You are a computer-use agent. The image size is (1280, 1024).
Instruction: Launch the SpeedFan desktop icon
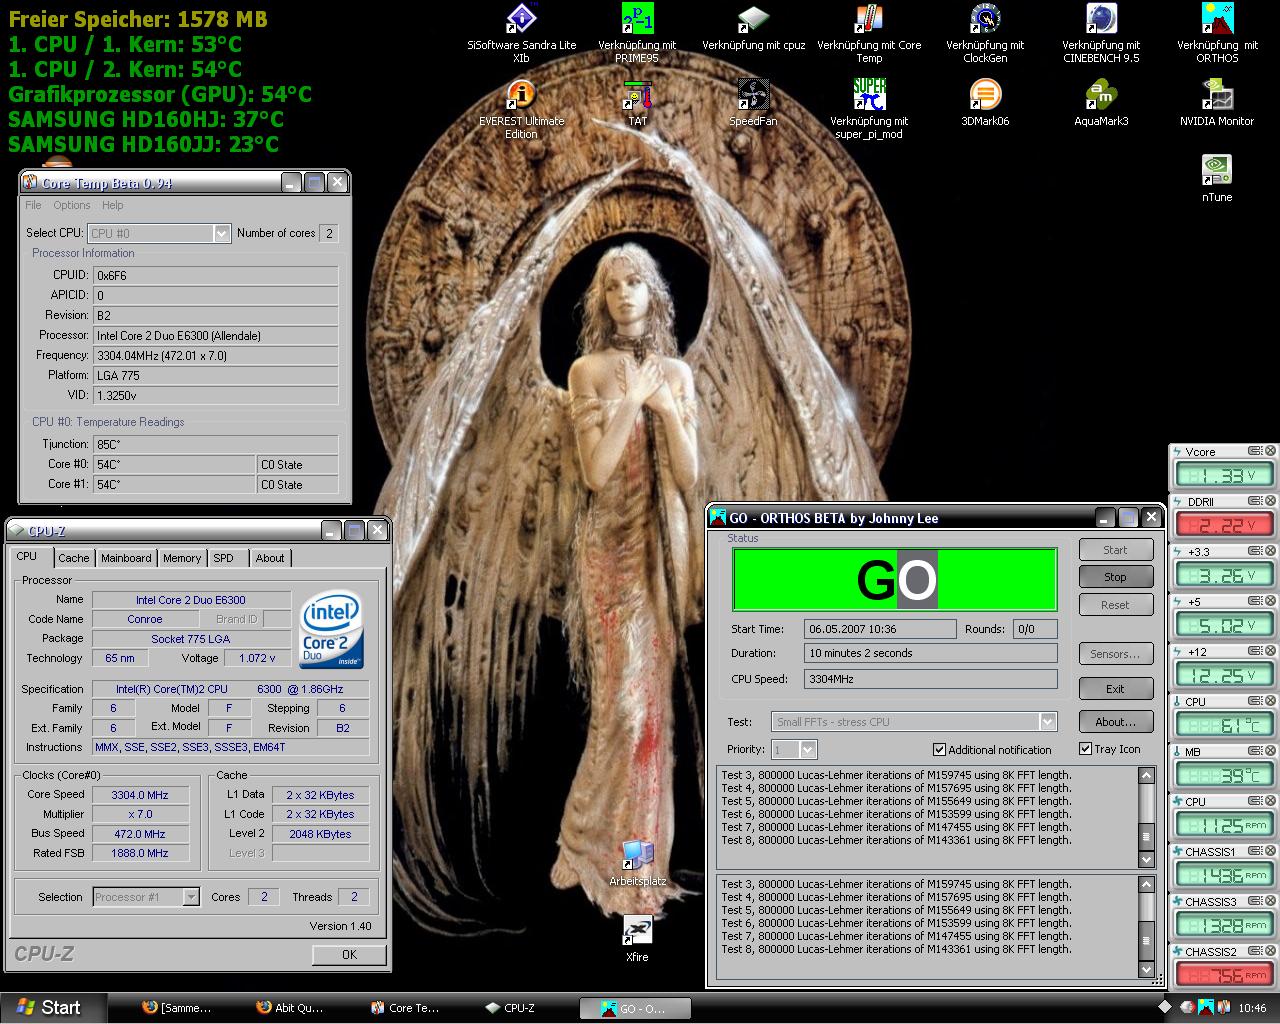tap(753, 96)
